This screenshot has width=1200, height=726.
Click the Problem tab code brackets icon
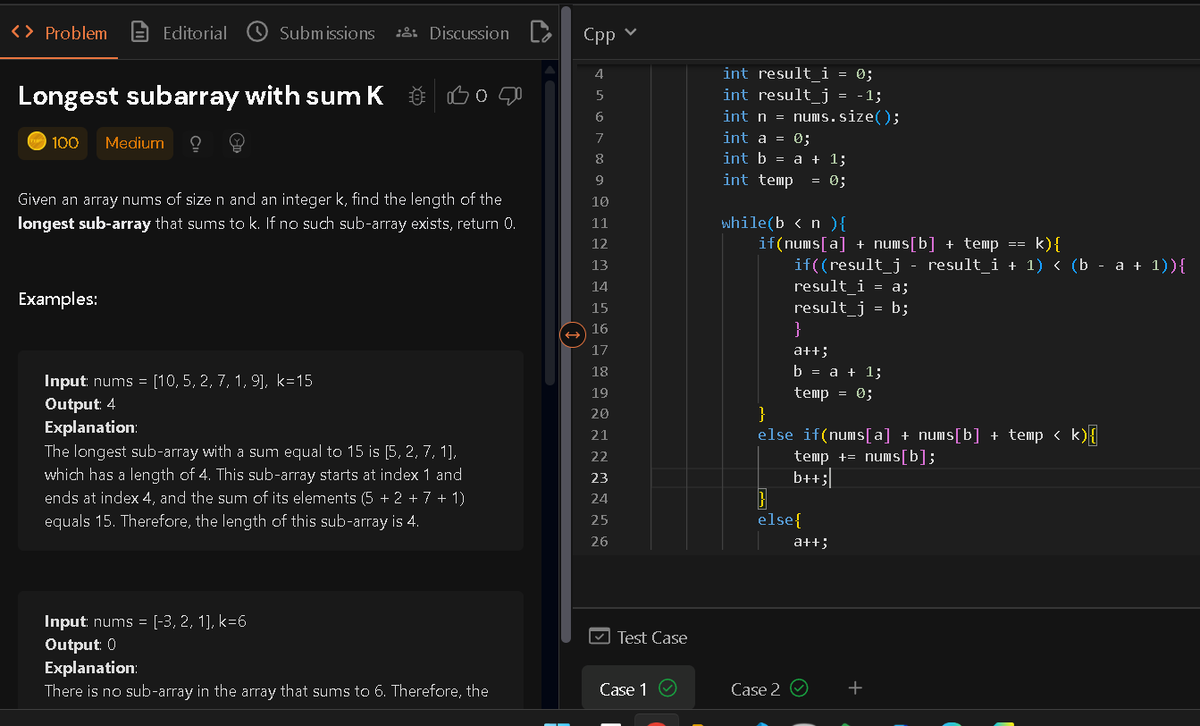(x=23, y=33)
